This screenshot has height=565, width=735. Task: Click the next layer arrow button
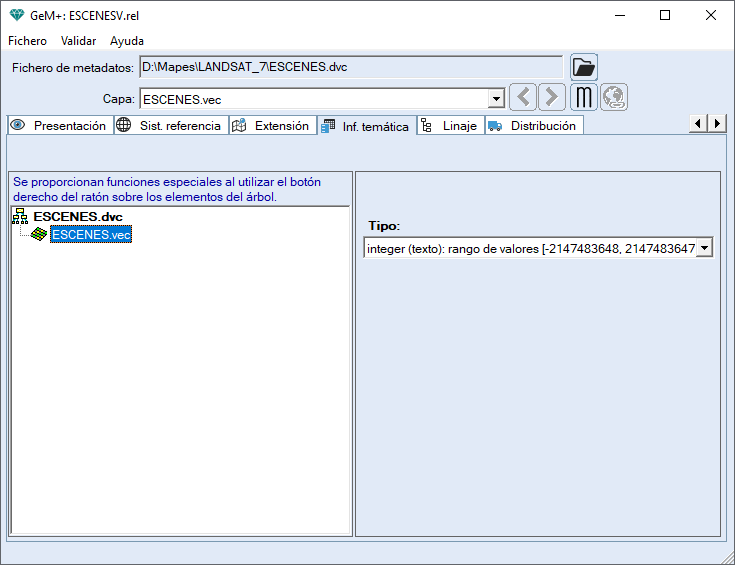pos(552,98)
